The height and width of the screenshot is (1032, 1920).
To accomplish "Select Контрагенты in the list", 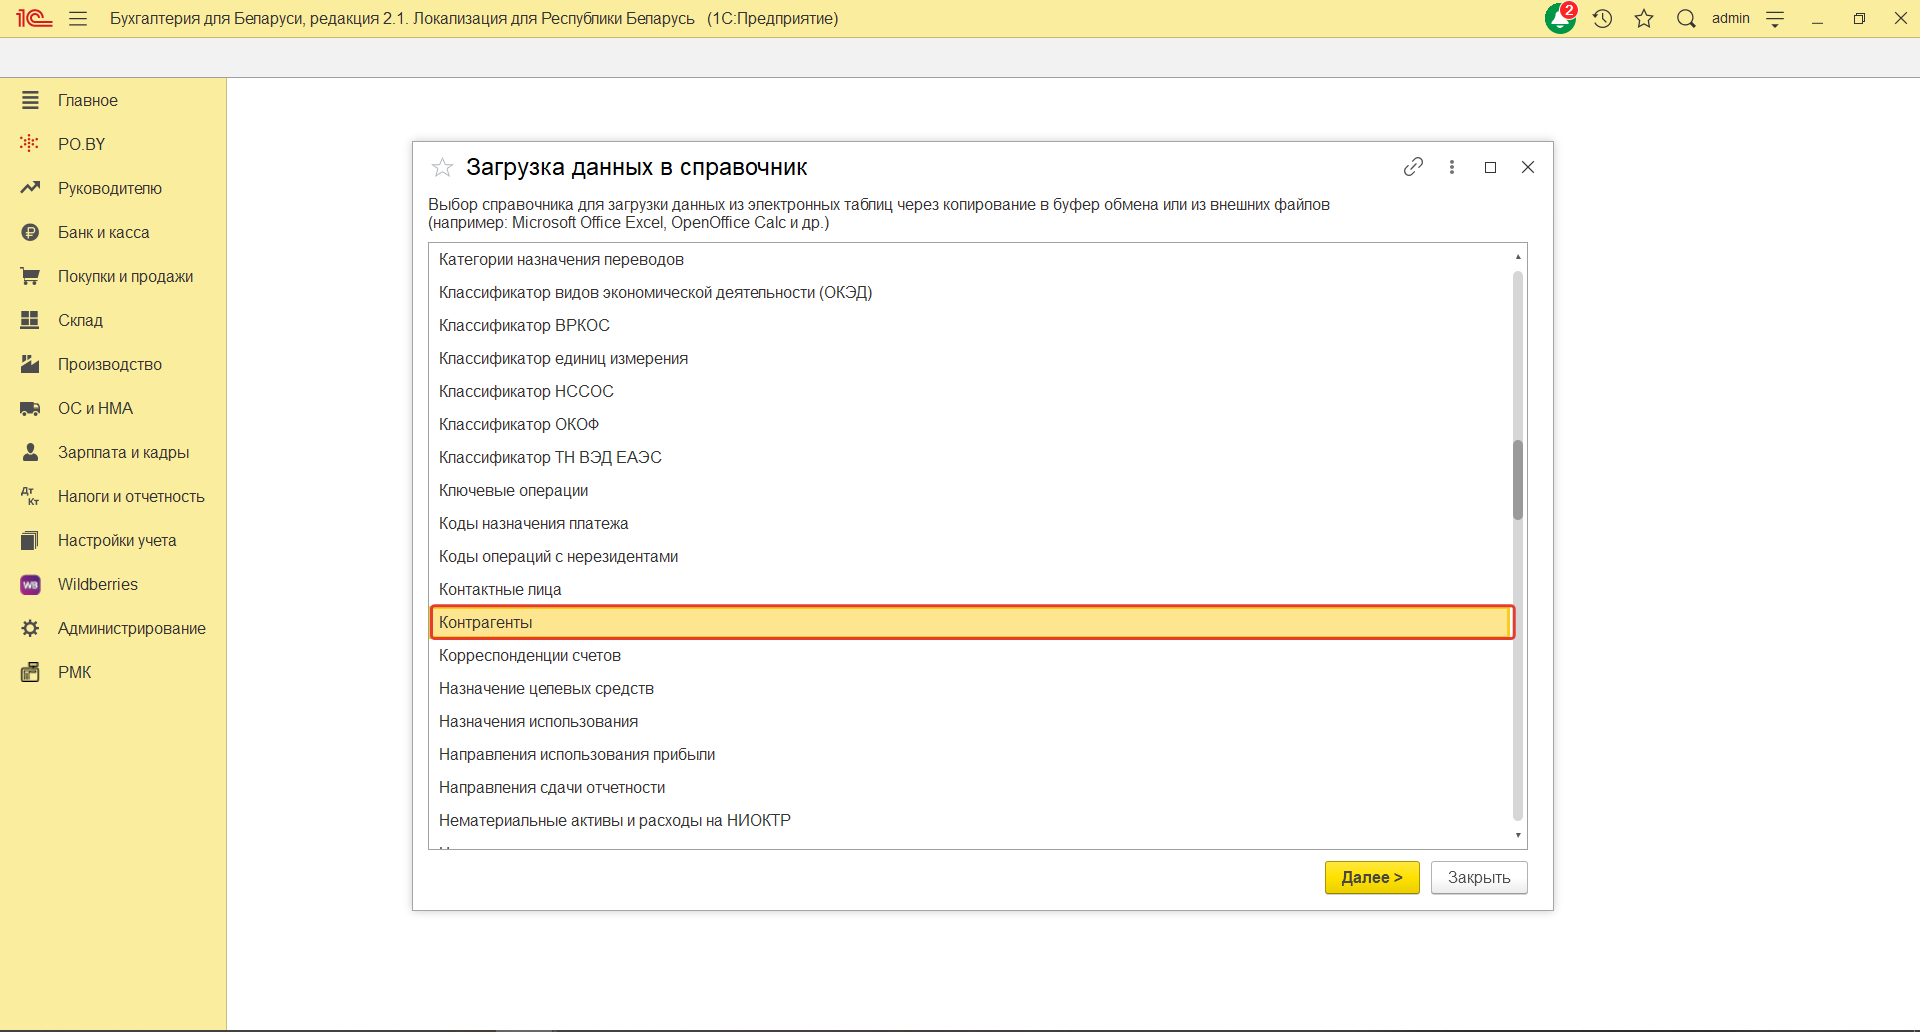I will click(486, 622).
